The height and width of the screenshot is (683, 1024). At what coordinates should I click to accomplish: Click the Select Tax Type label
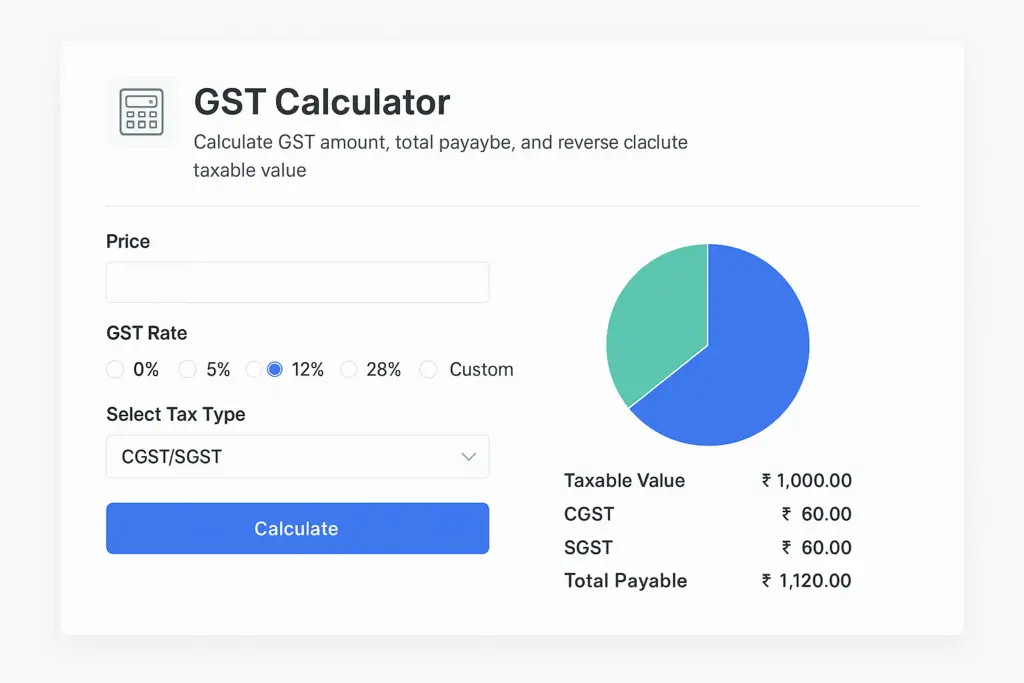(x=178, y=414)
